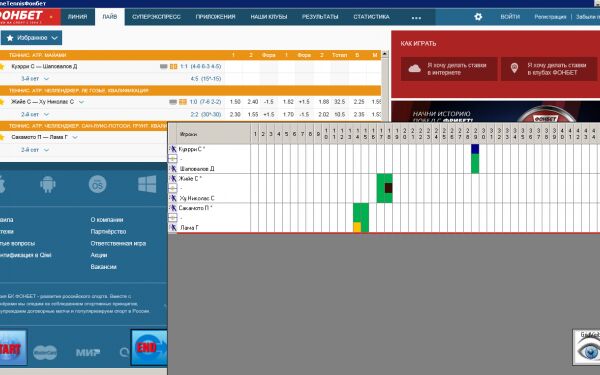Screen dimensions: 600x375
Task: Open the СТАТИСТИКА tab
Action: point(371,17)
